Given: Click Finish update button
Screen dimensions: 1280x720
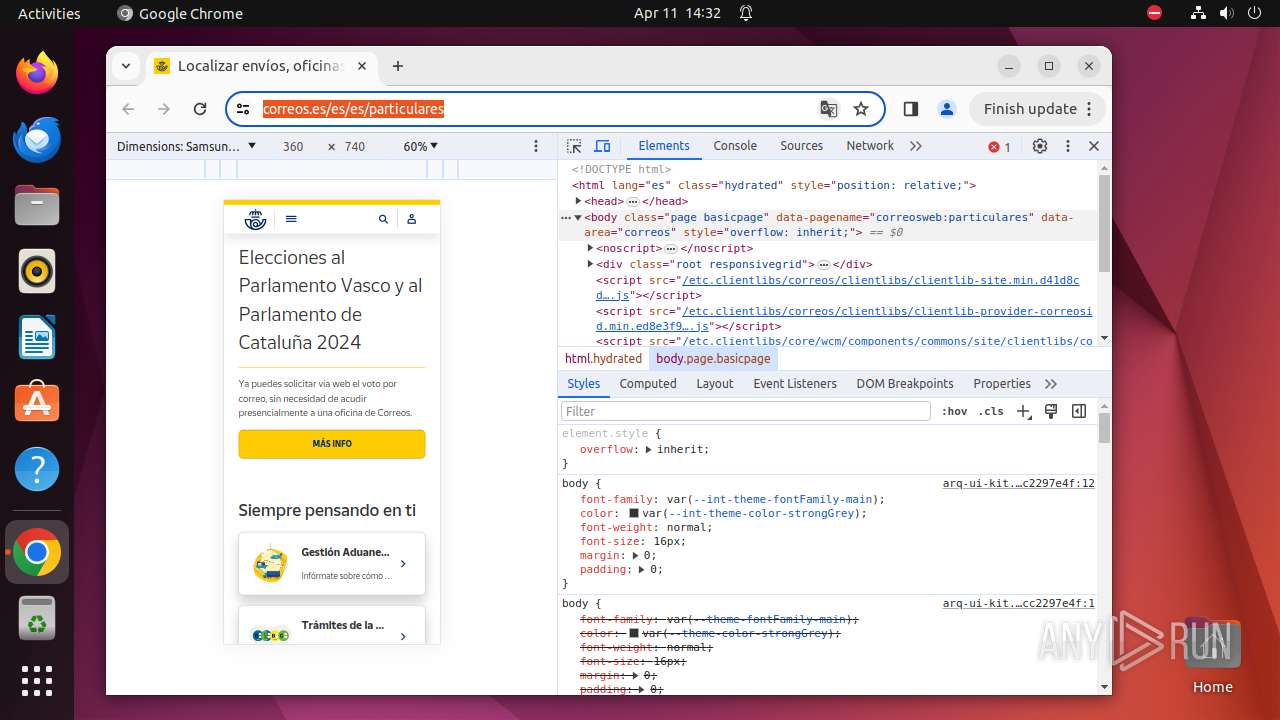Looking at the screenshot, I should pyautogui.click(x=1036, y=109).
